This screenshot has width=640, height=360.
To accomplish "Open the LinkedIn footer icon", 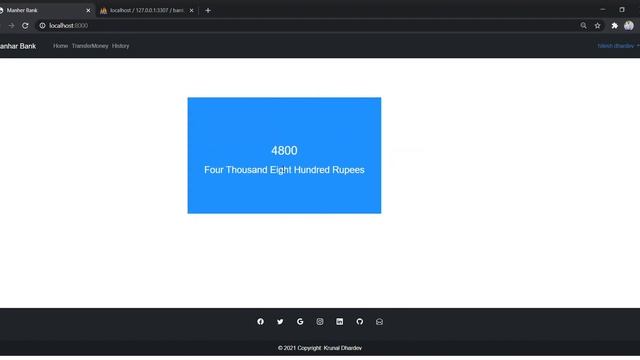I will point(340,322).
